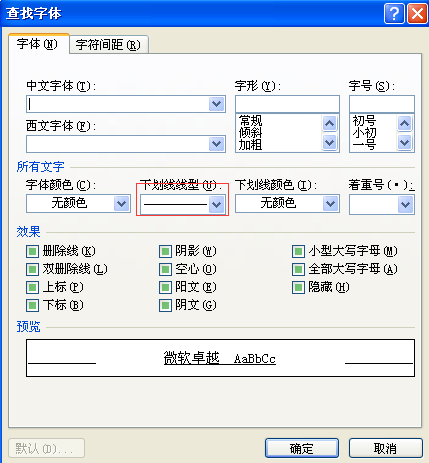This screenshot has width=429, height=463.
Task: Open the 字体颜色 color dropdown
Action: 121,204
